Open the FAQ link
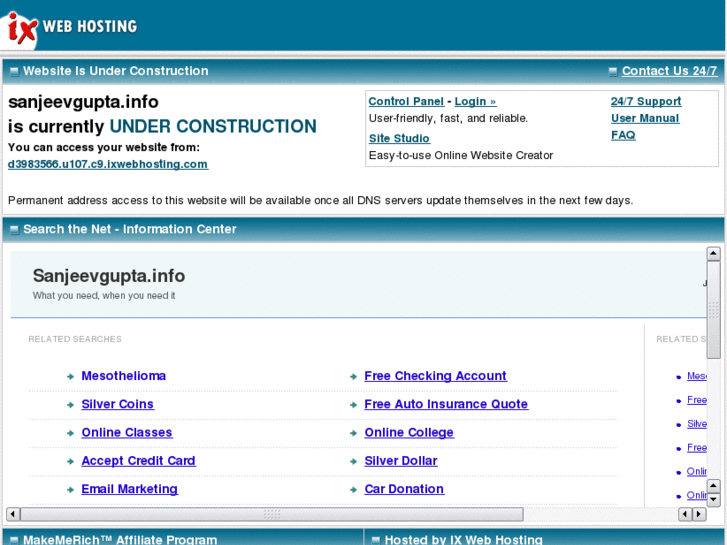 tap(623, 135)
